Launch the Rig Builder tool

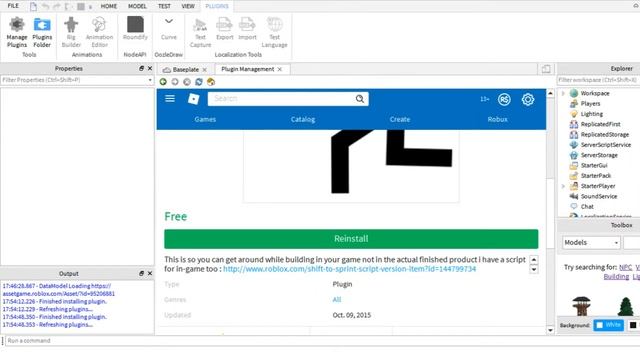click(x=71, y=32)
